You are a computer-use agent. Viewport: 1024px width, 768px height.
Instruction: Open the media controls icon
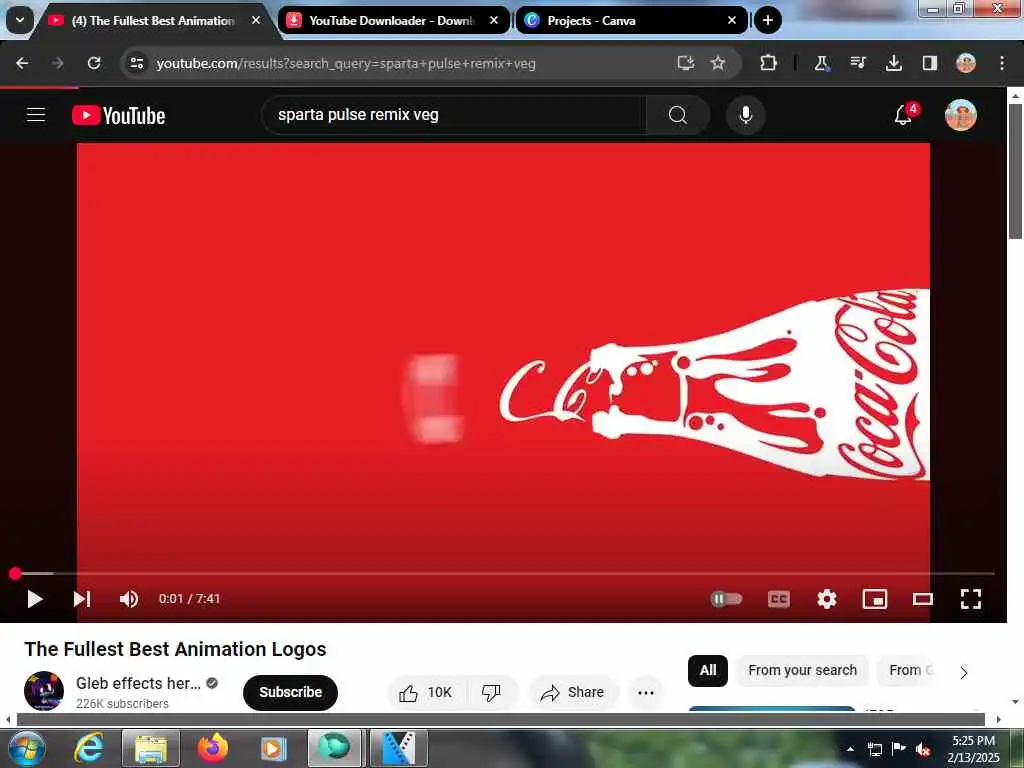click(857, 63)
